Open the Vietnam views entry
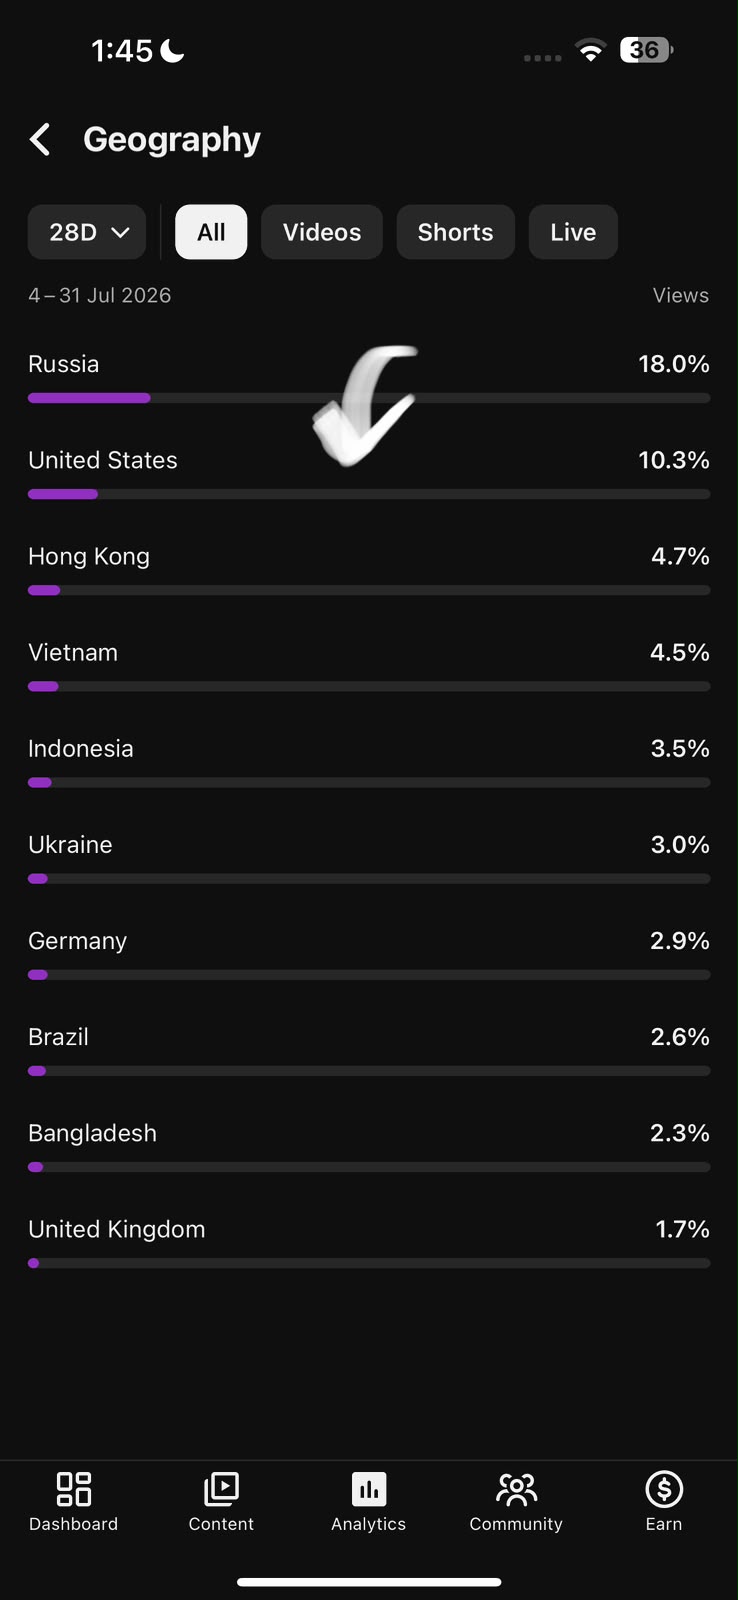 point(369,665)
